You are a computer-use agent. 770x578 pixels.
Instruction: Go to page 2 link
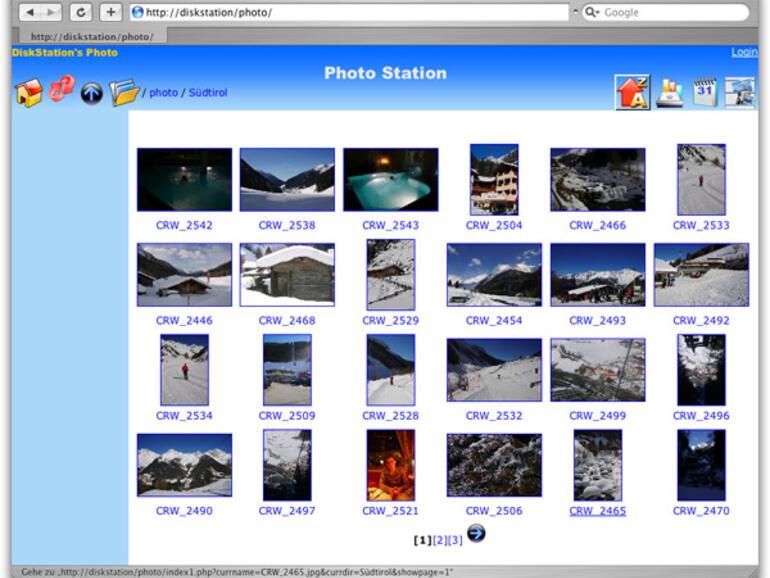pos(440,540)
